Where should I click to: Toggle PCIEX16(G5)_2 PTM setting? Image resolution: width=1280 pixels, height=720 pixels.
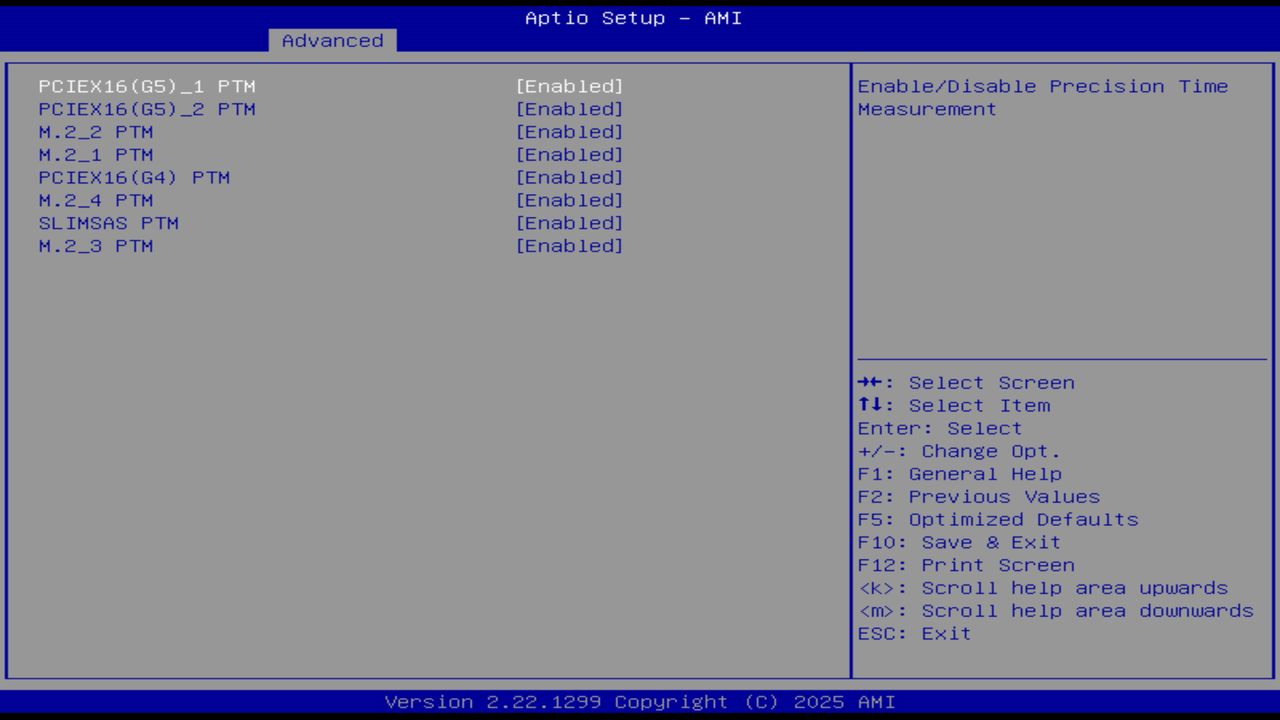click(x=570, y=108)
